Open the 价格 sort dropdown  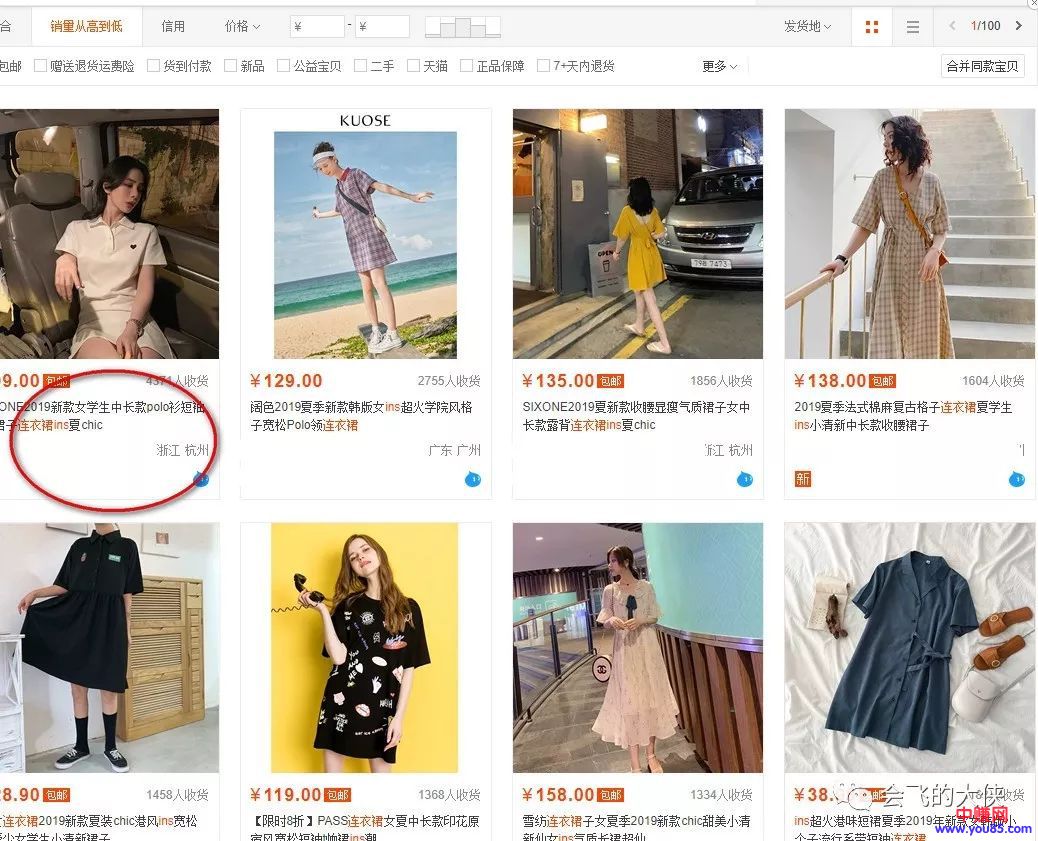point(242,26)
